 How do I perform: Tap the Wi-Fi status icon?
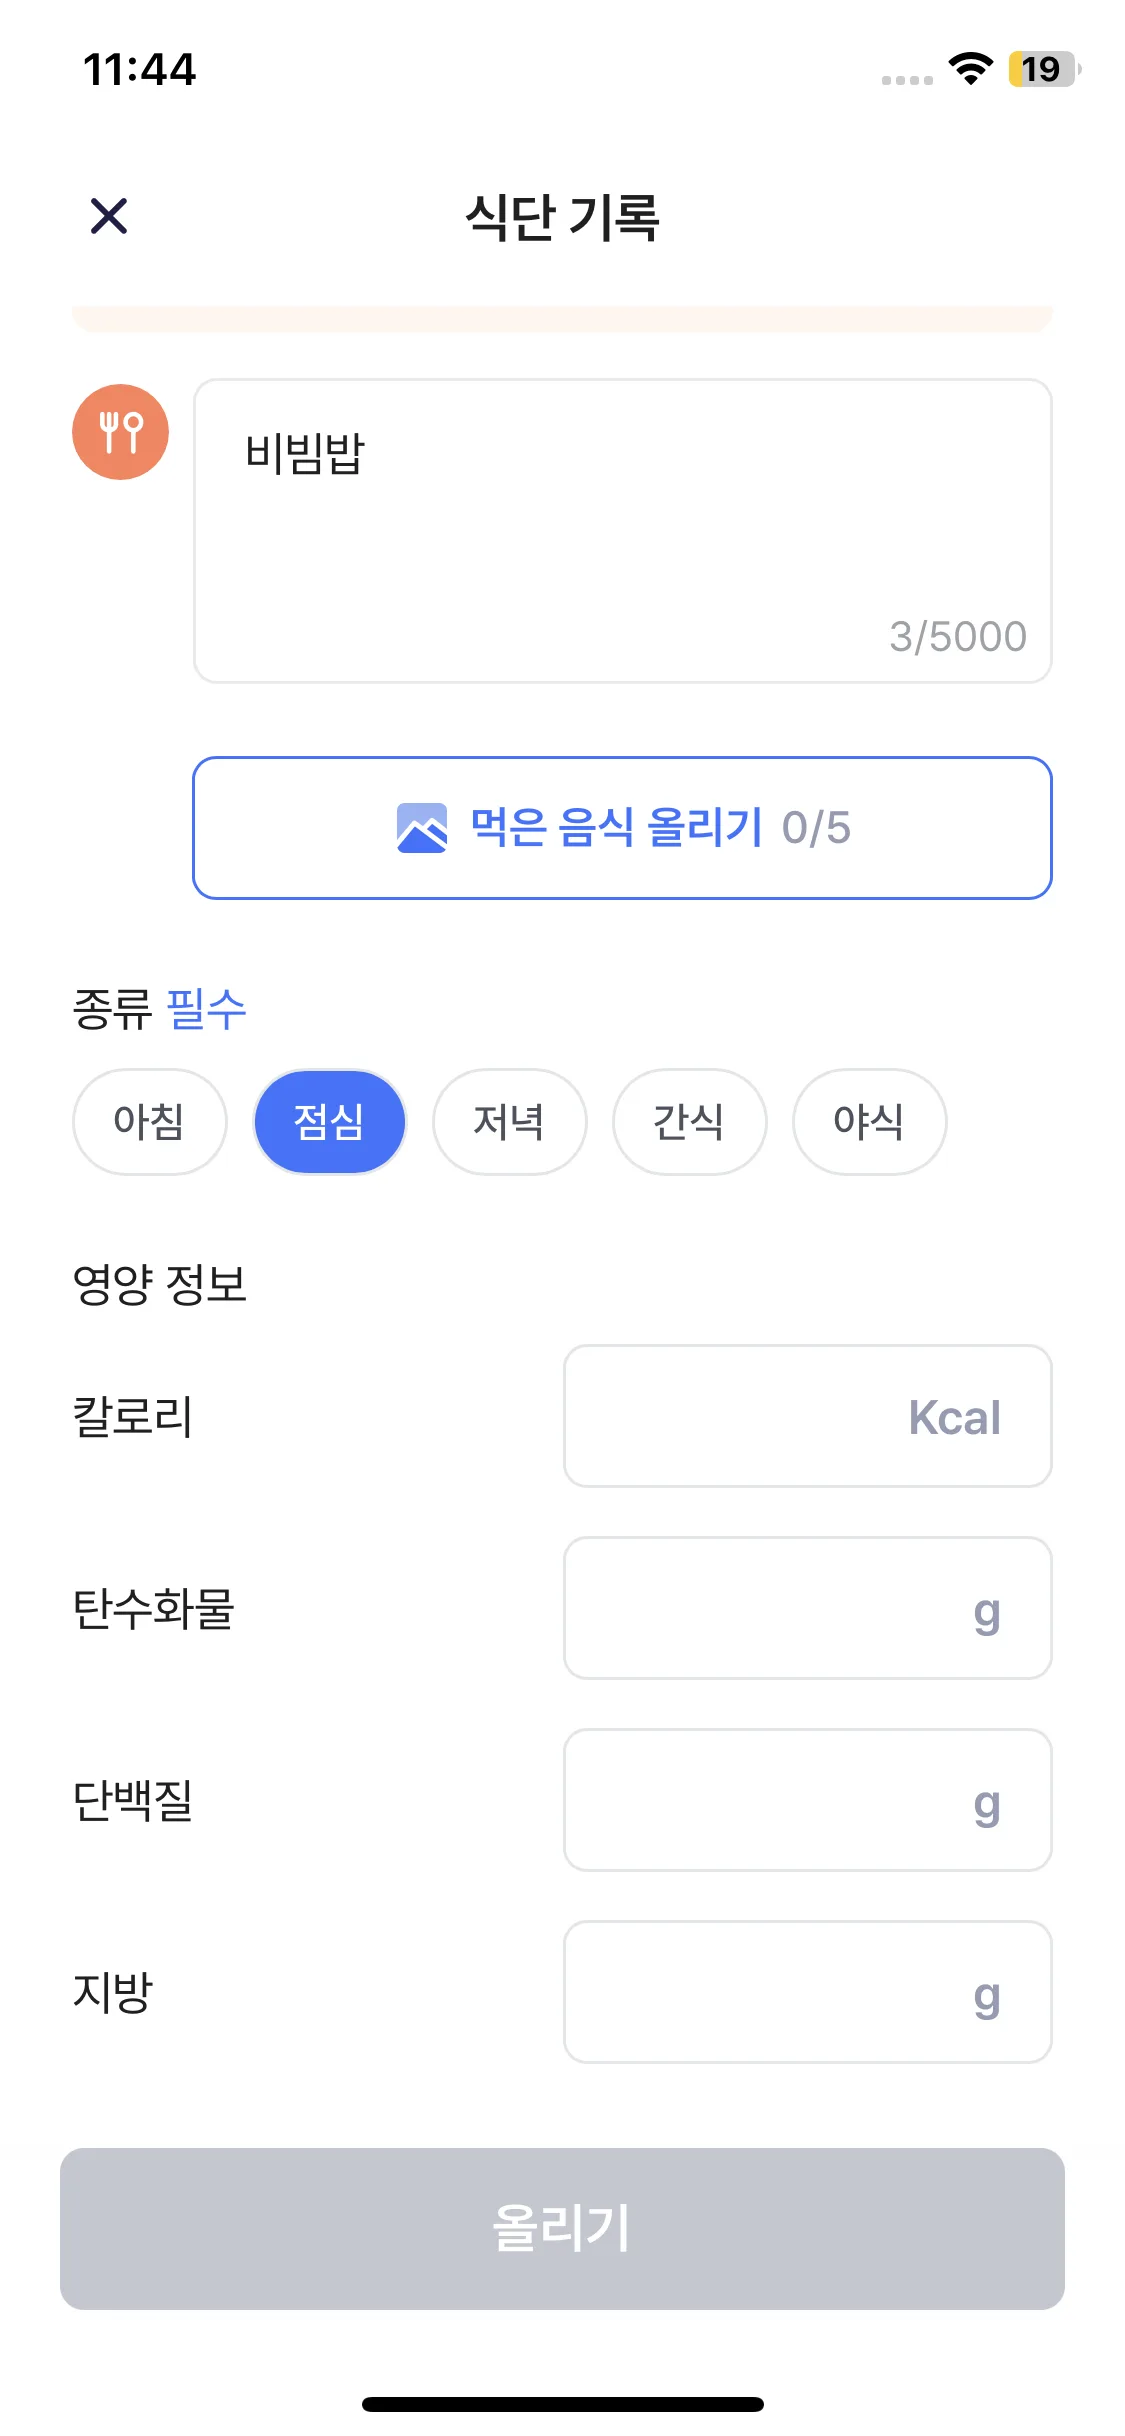tap(969, 69)
